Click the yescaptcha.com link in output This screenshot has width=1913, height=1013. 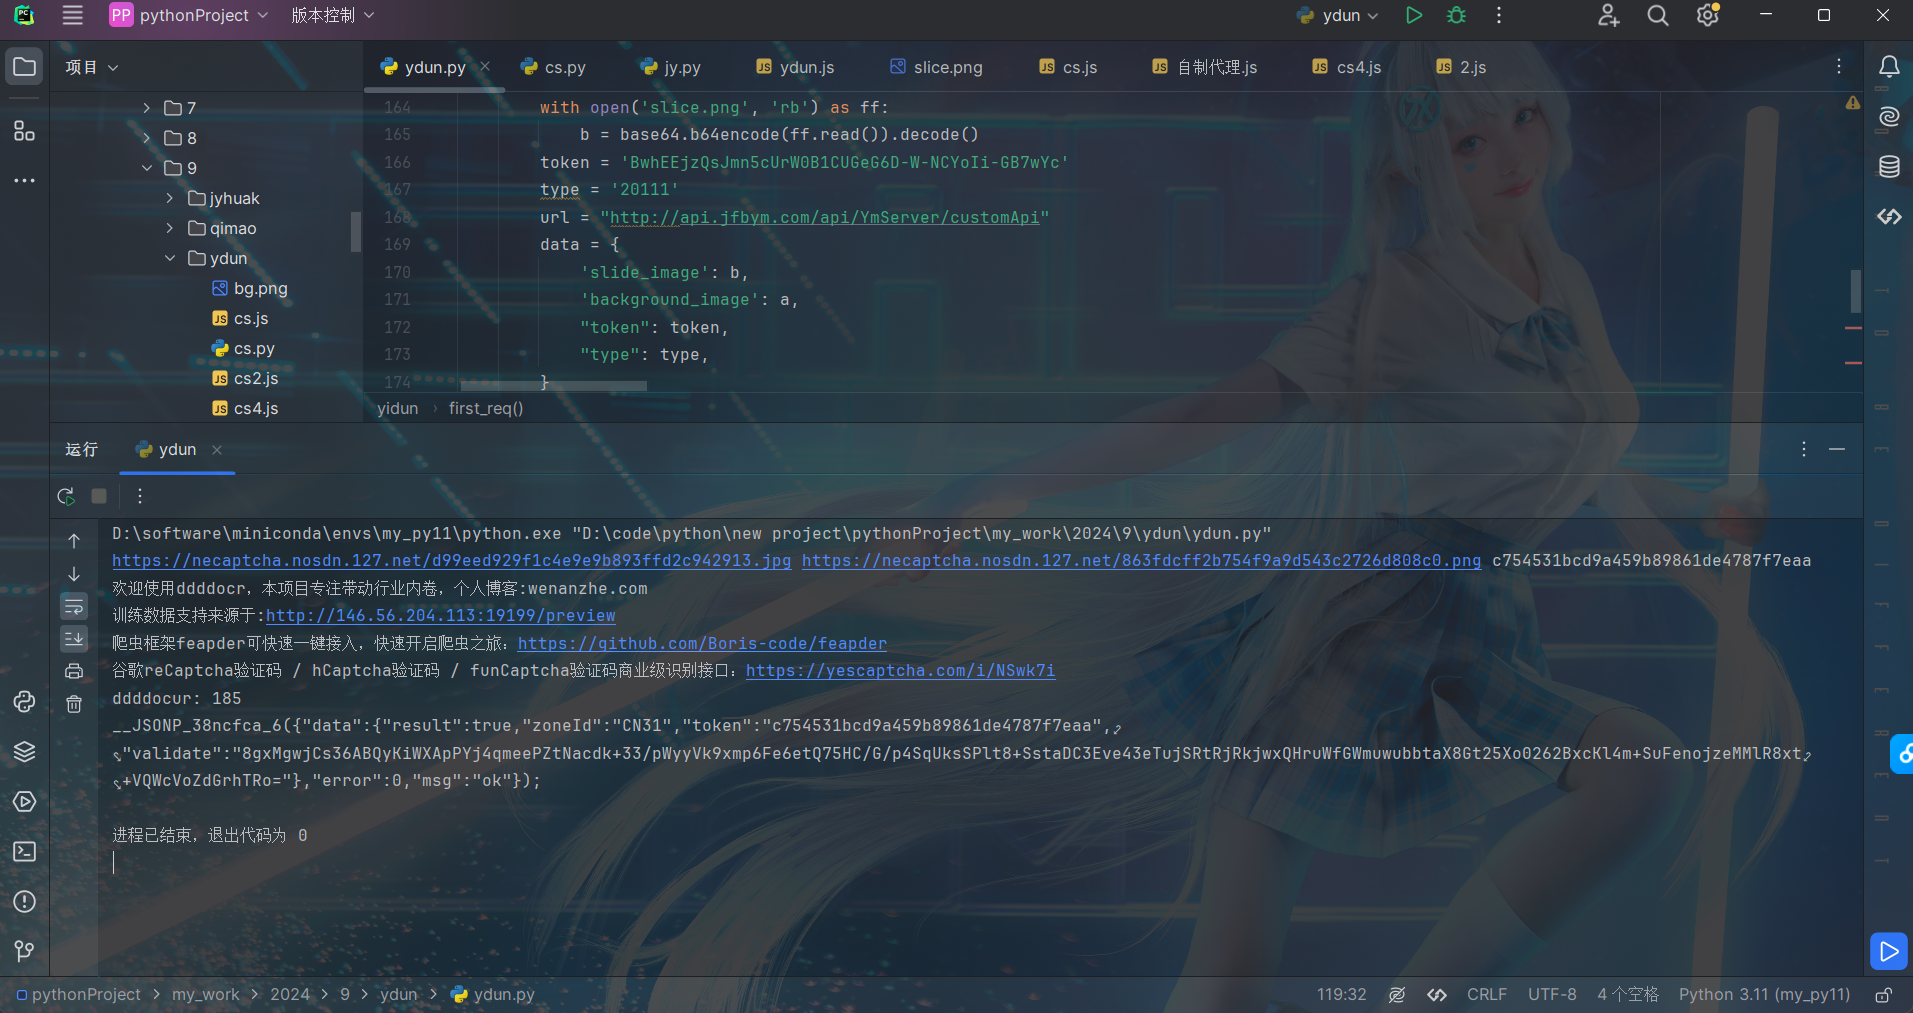900,671
